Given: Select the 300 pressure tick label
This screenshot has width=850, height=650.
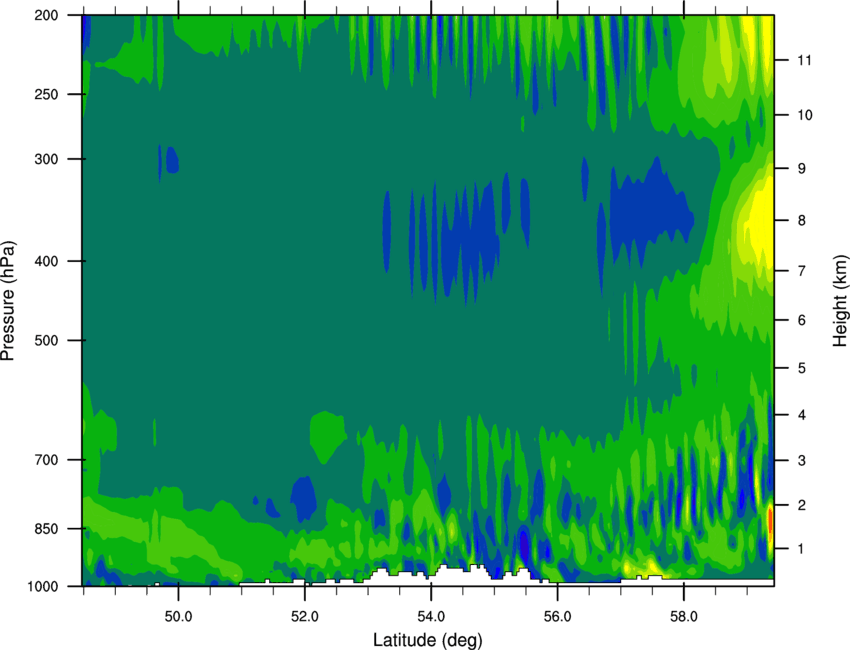Looking at the screenshot, I should [x=46, y=159].
